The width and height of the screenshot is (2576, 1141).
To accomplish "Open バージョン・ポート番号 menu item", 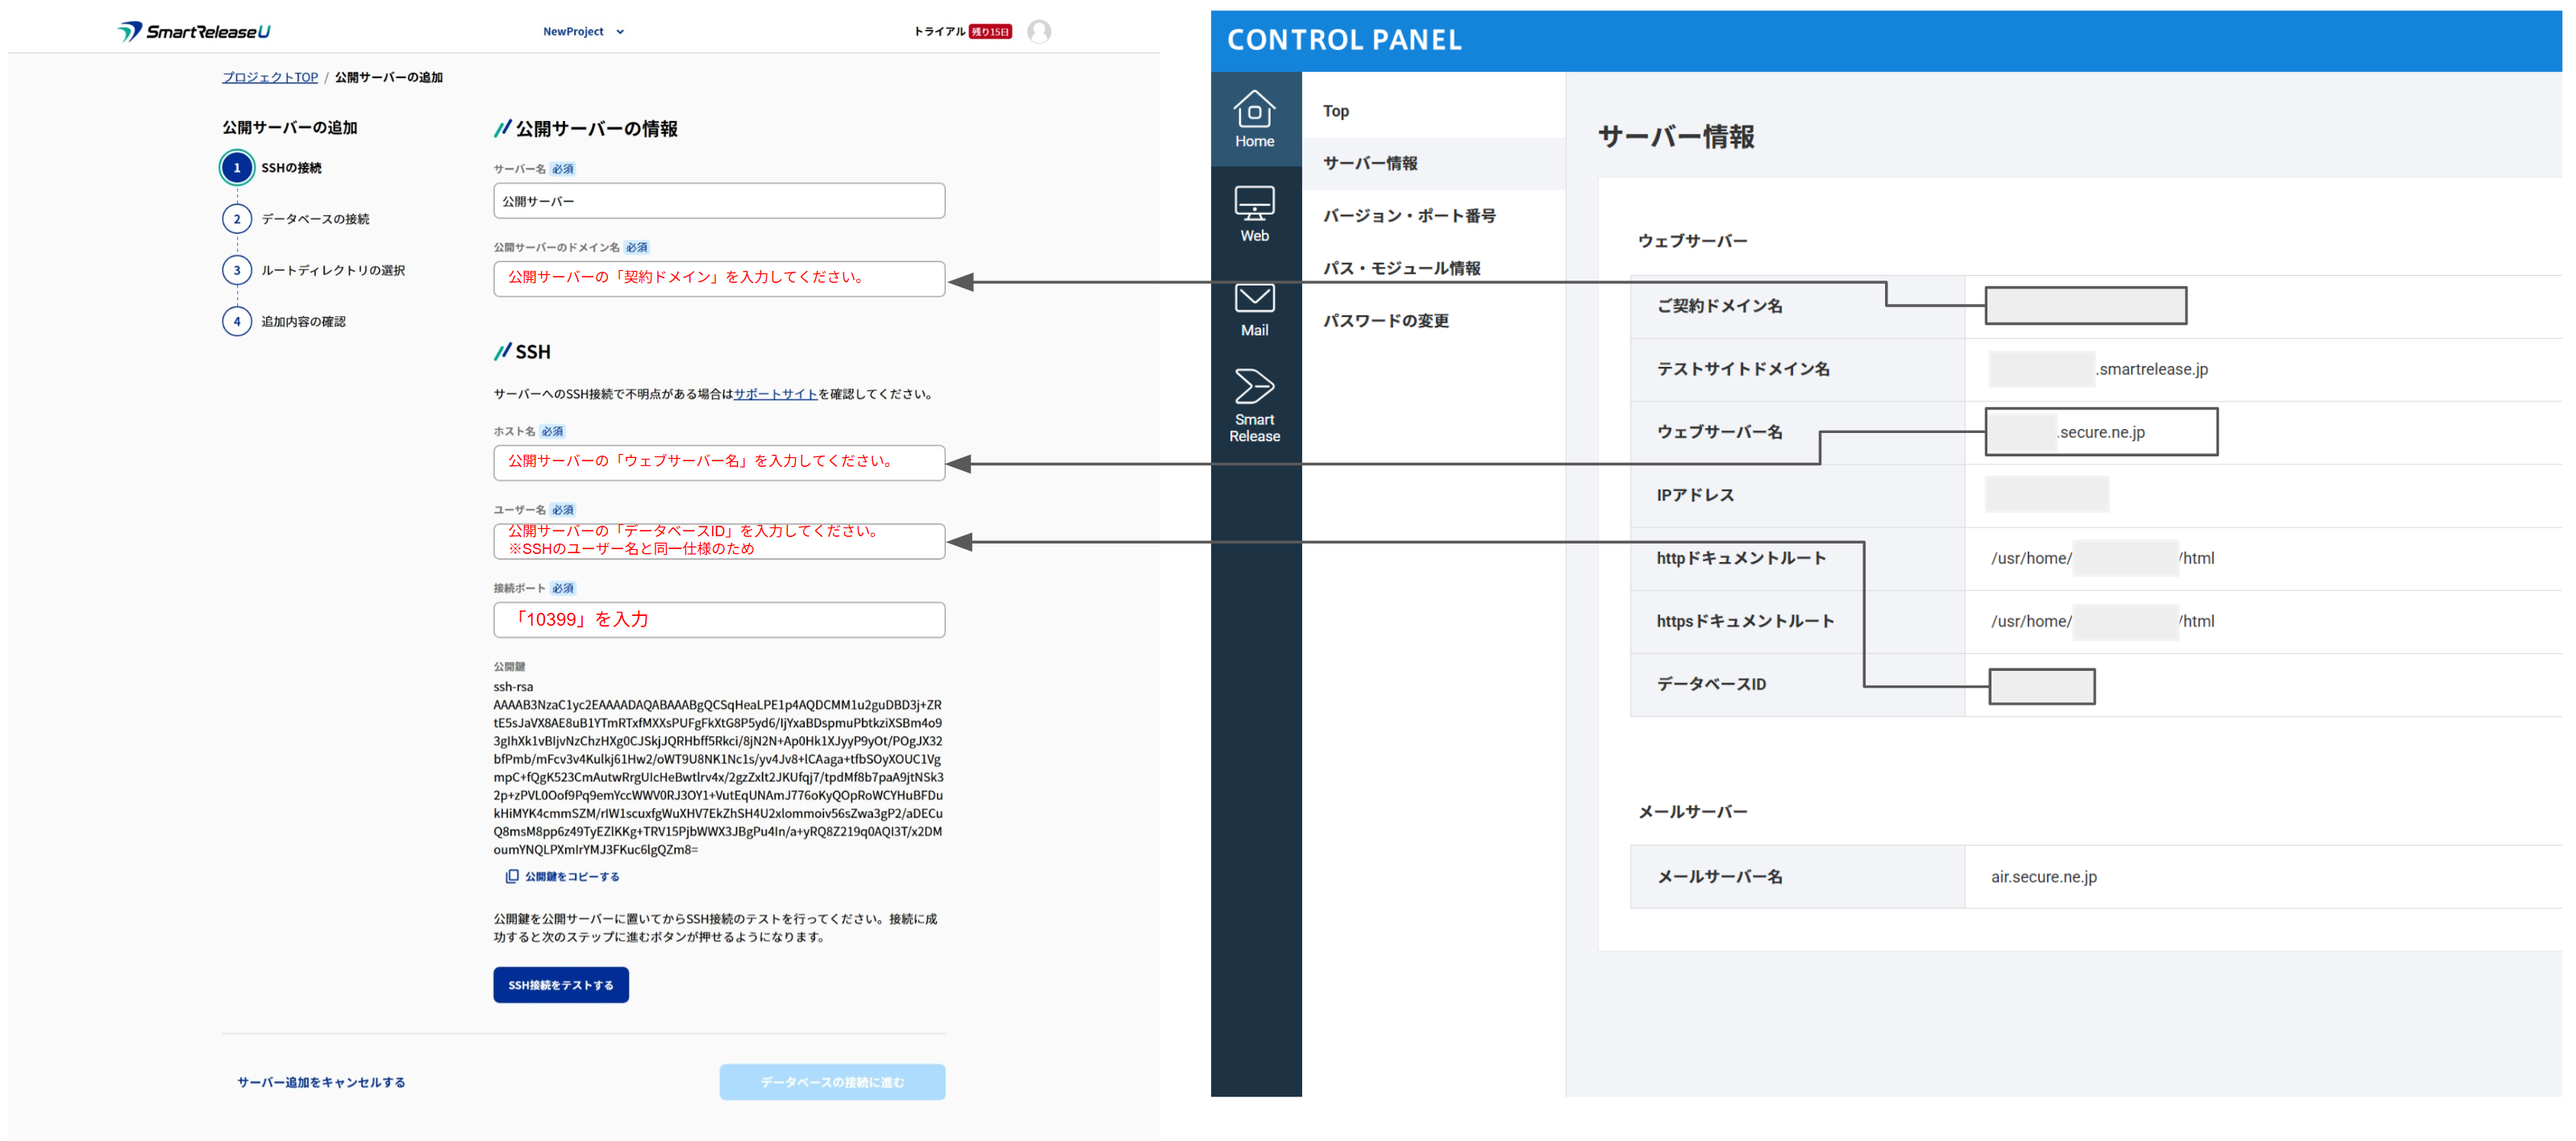I will 1408,216.
